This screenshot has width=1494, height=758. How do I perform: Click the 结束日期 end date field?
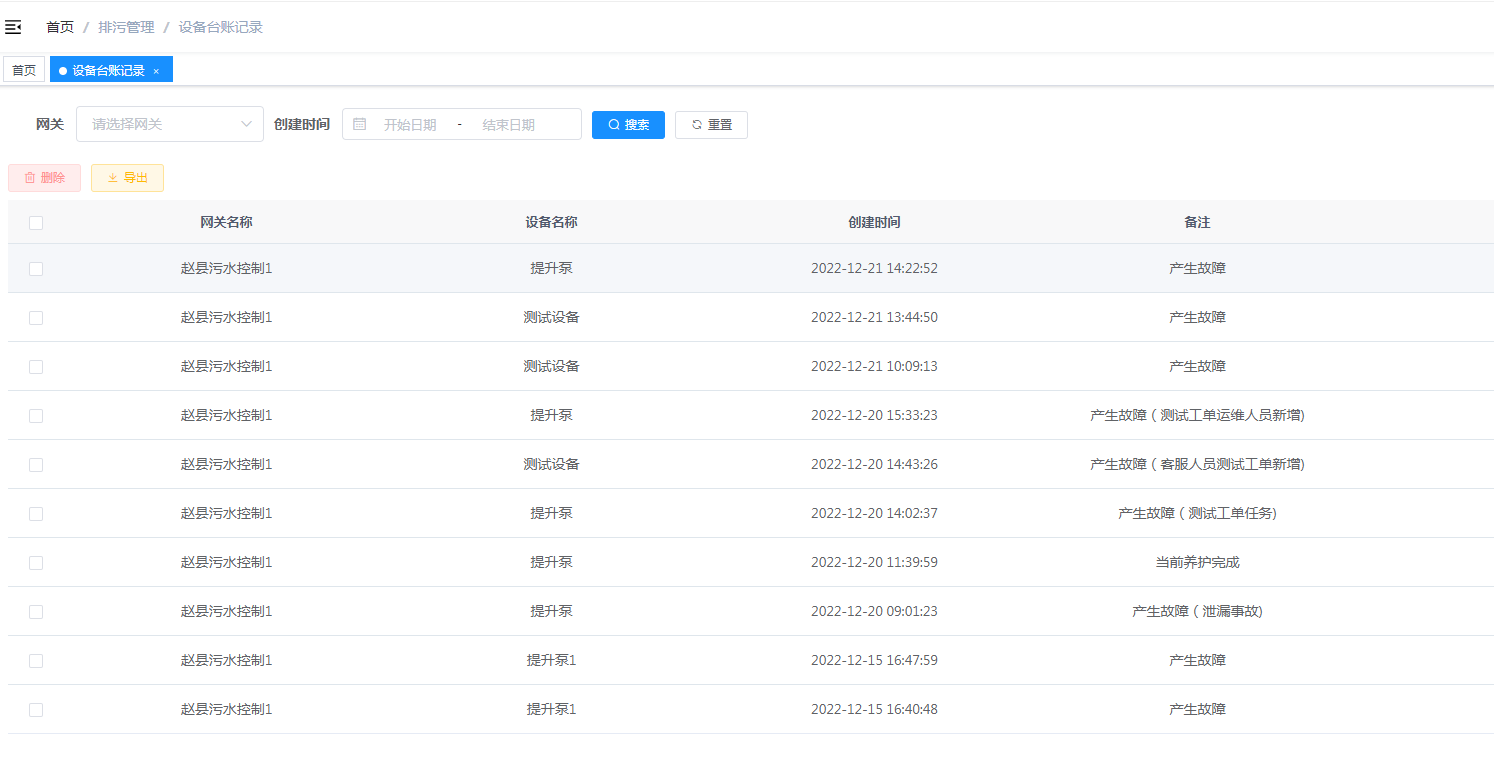[508, 125]
